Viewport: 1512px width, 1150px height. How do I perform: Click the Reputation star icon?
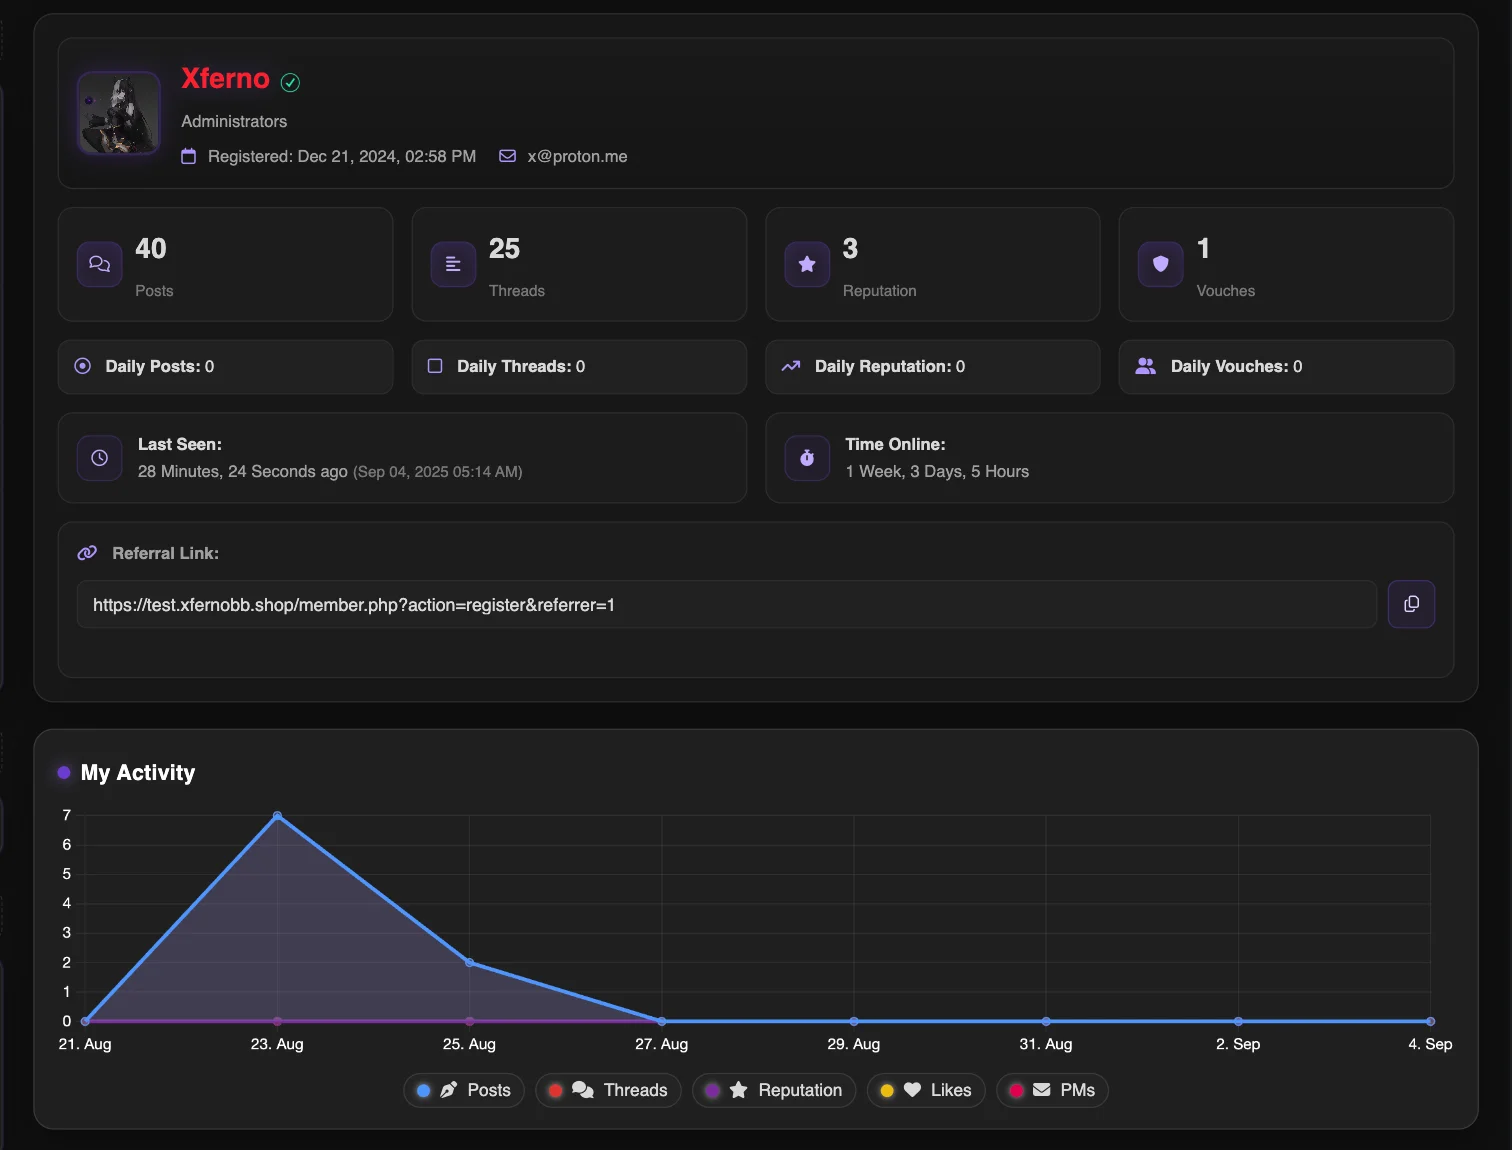(807, 264)
